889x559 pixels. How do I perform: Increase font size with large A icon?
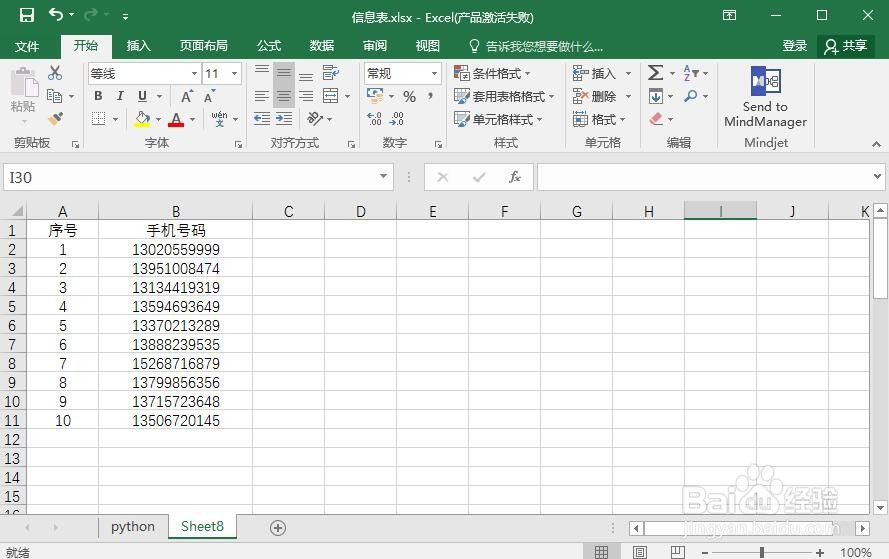click(187, 96)
